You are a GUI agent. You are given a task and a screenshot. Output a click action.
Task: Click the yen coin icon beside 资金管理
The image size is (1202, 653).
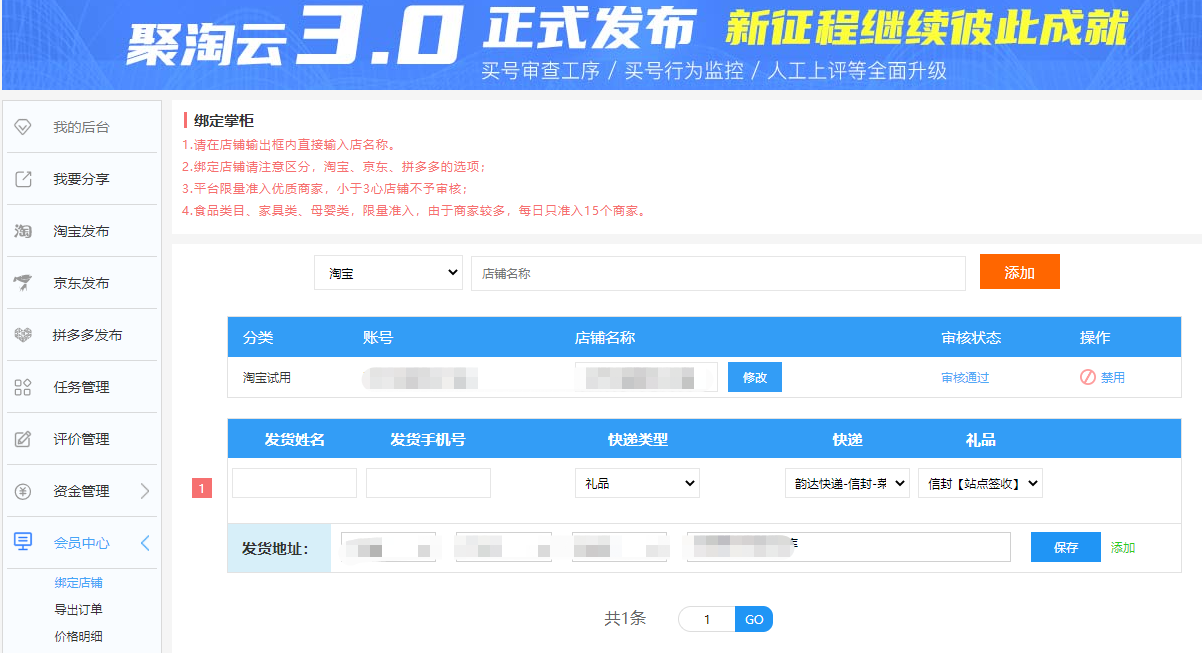[23, 491]
